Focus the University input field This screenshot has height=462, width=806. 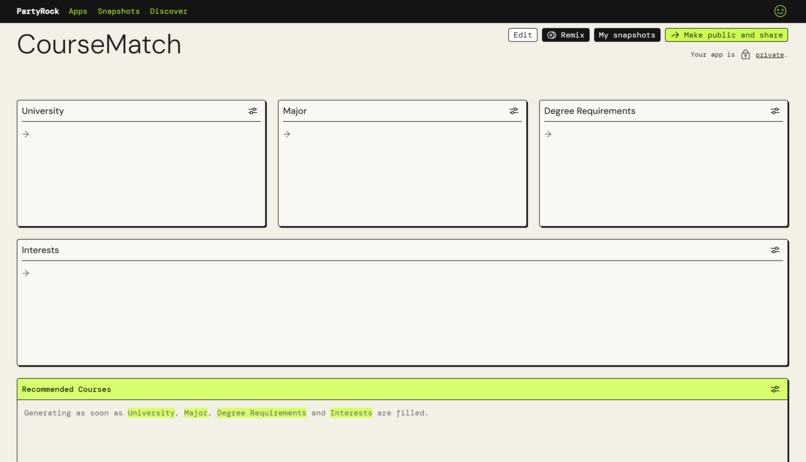click(141, 175)
